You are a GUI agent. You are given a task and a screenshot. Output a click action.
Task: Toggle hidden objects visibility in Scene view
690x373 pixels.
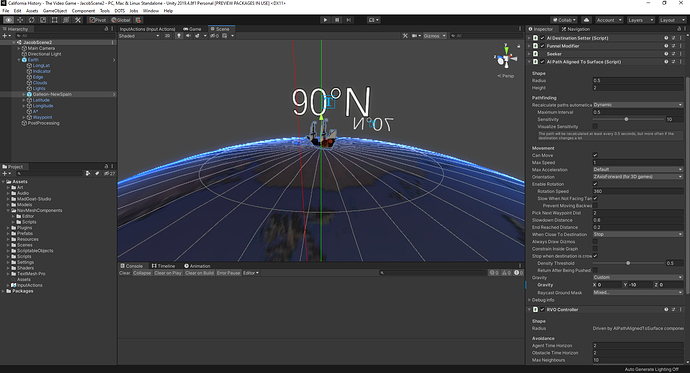click(x=214, y=36)
